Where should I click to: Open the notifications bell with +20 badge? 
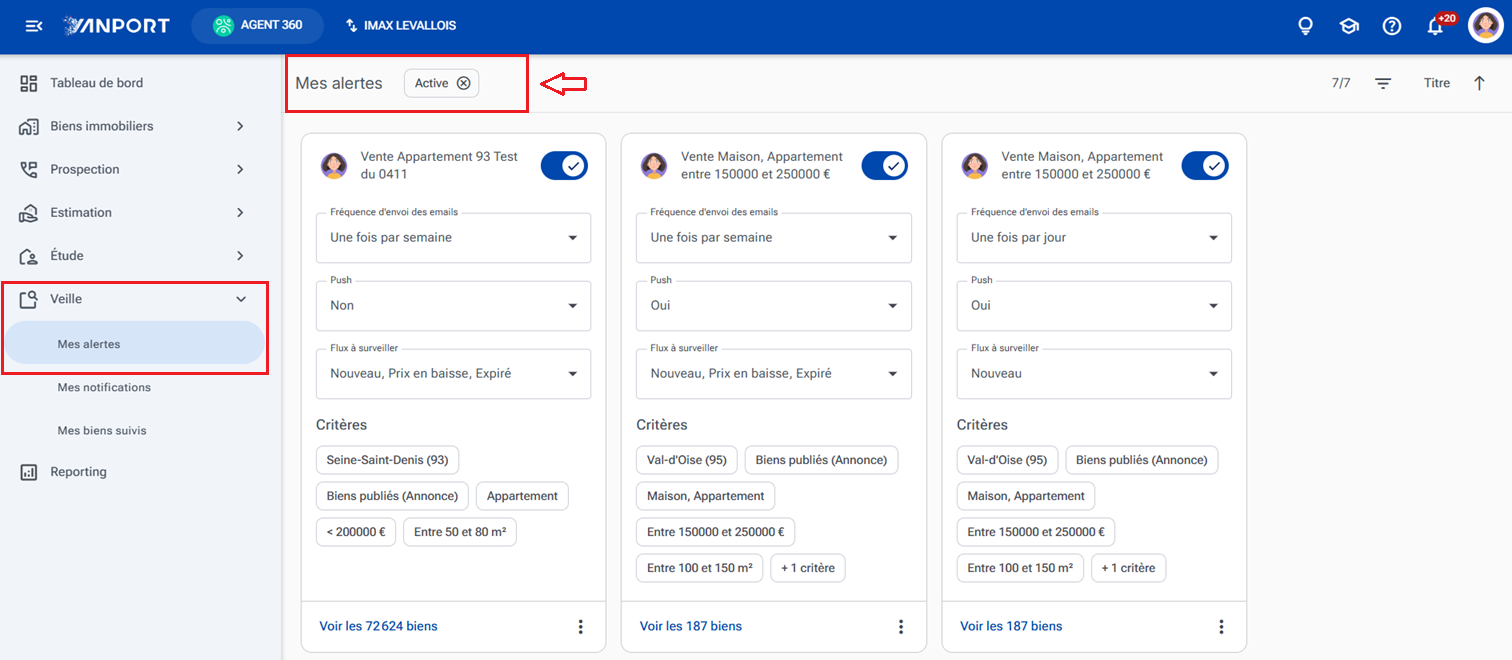pos(1436,26)
